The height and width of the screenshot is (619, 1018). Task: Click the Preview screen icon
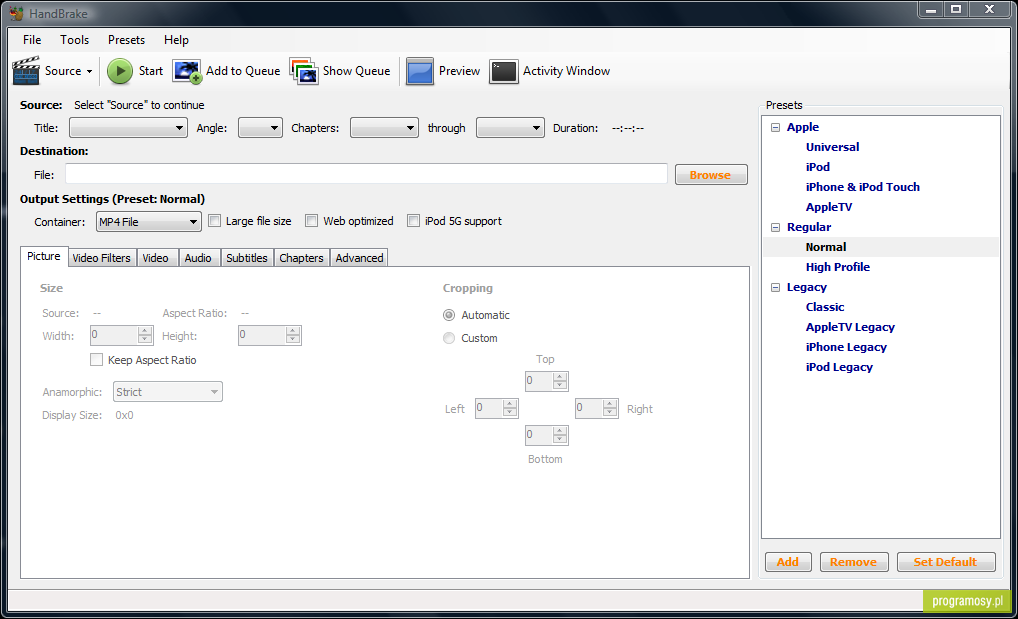click(419, 71)
